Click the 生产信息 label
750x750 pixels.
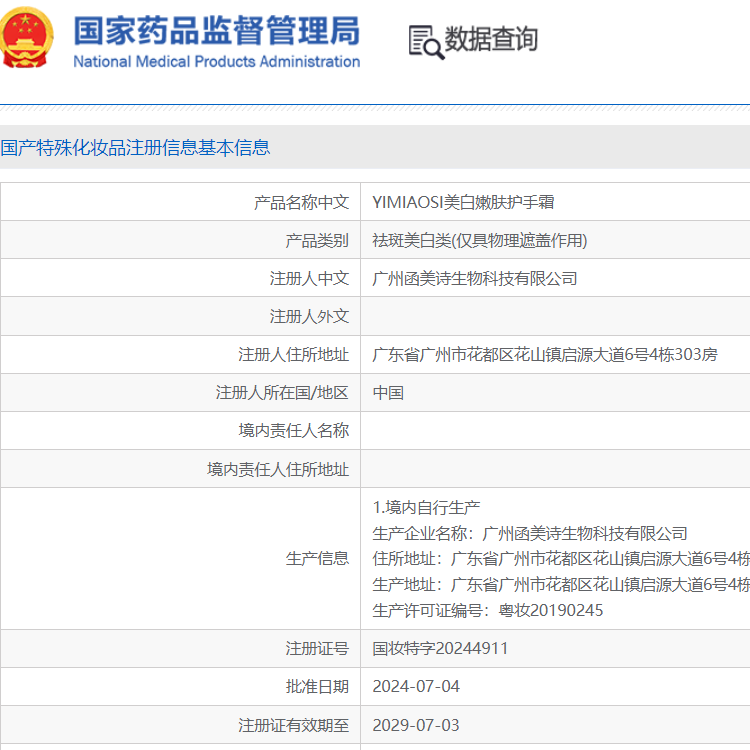317,558
